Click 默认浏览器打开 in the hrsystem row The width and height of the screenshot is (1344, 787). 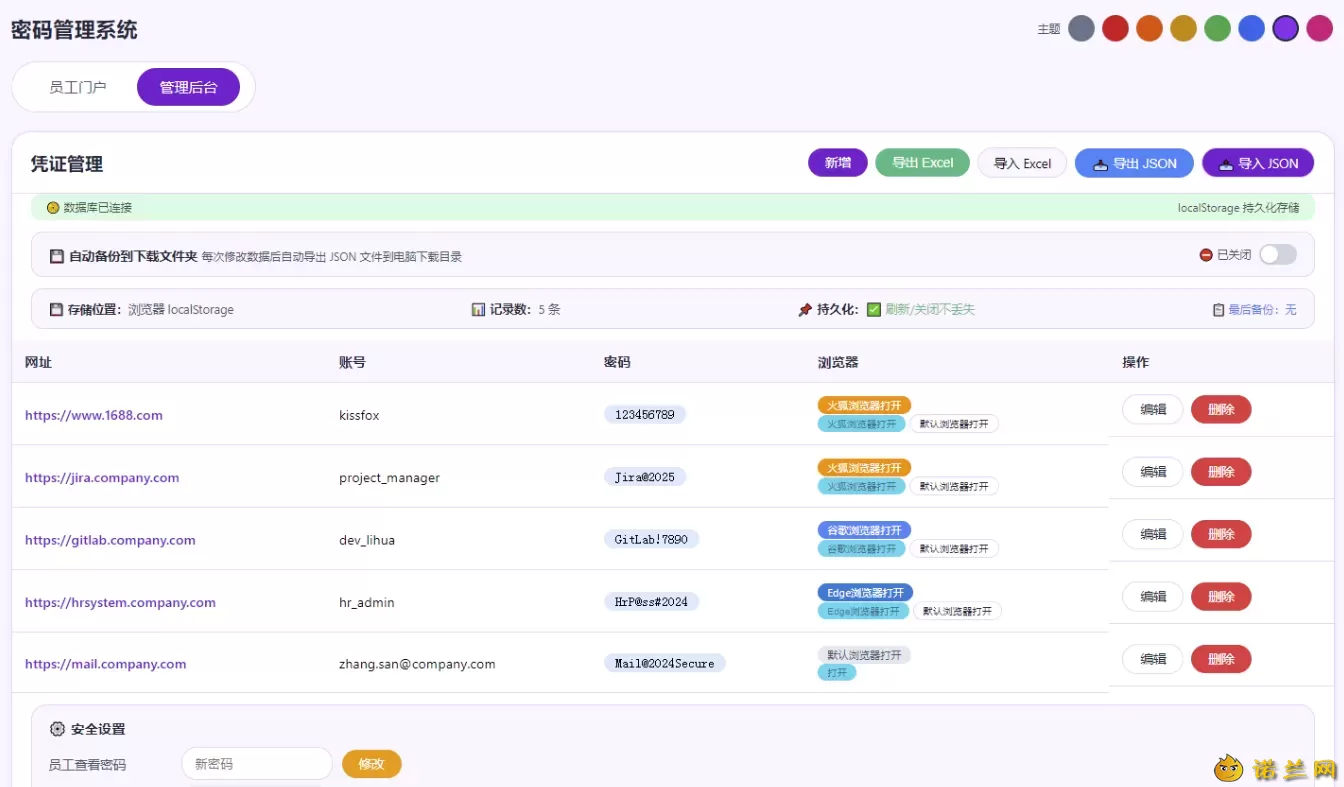957,611
